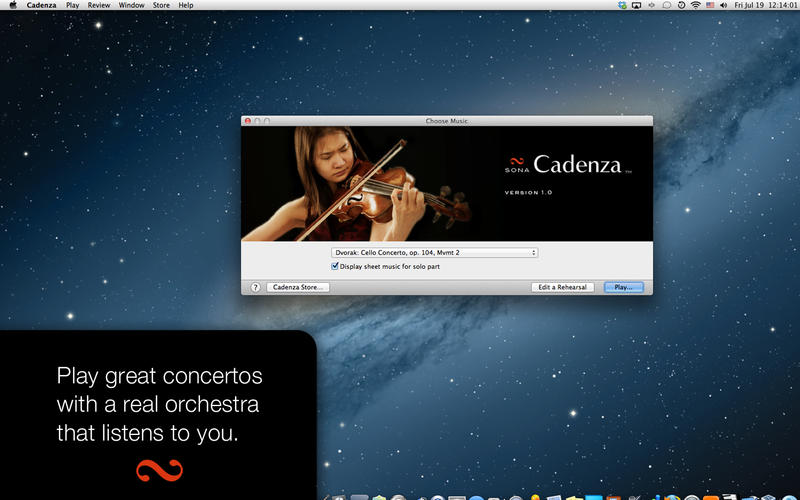This screenshot has height=500, width=800.
Task: Open the volume control in menu bar
Action: (723, 5)
